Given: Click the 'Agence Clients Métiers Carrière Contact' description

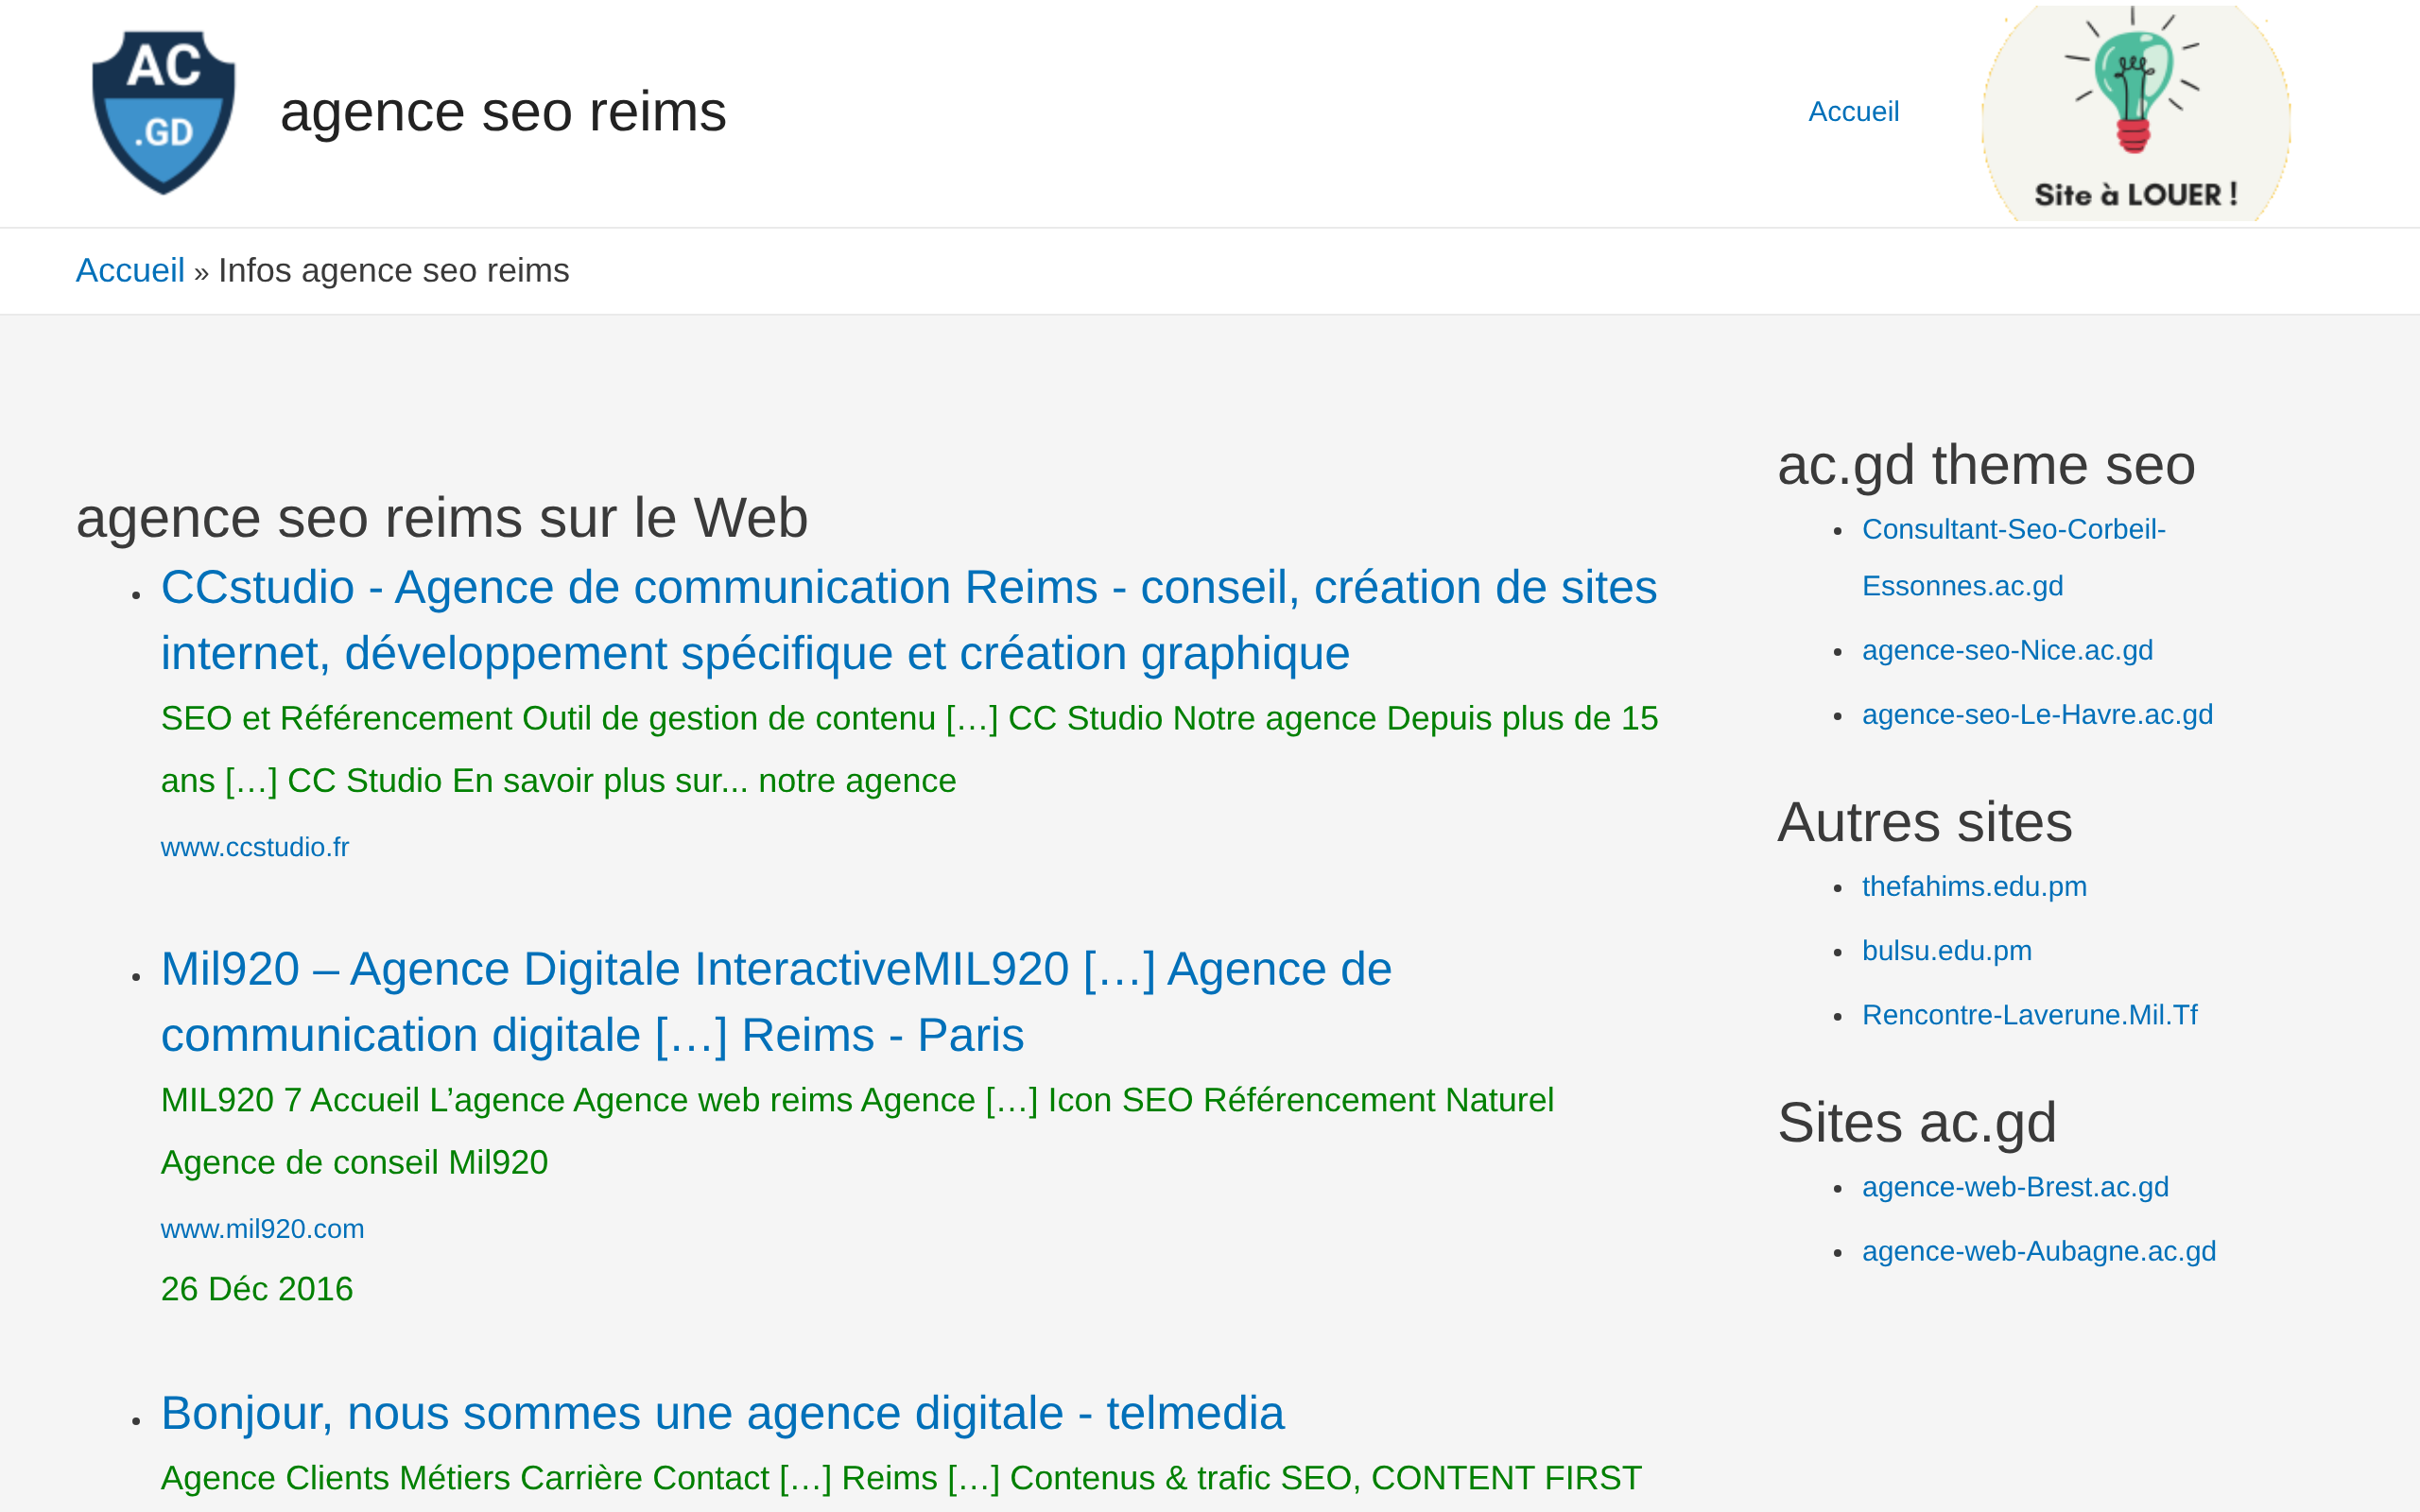Looking at the screenshot, I should (901, 1478).
